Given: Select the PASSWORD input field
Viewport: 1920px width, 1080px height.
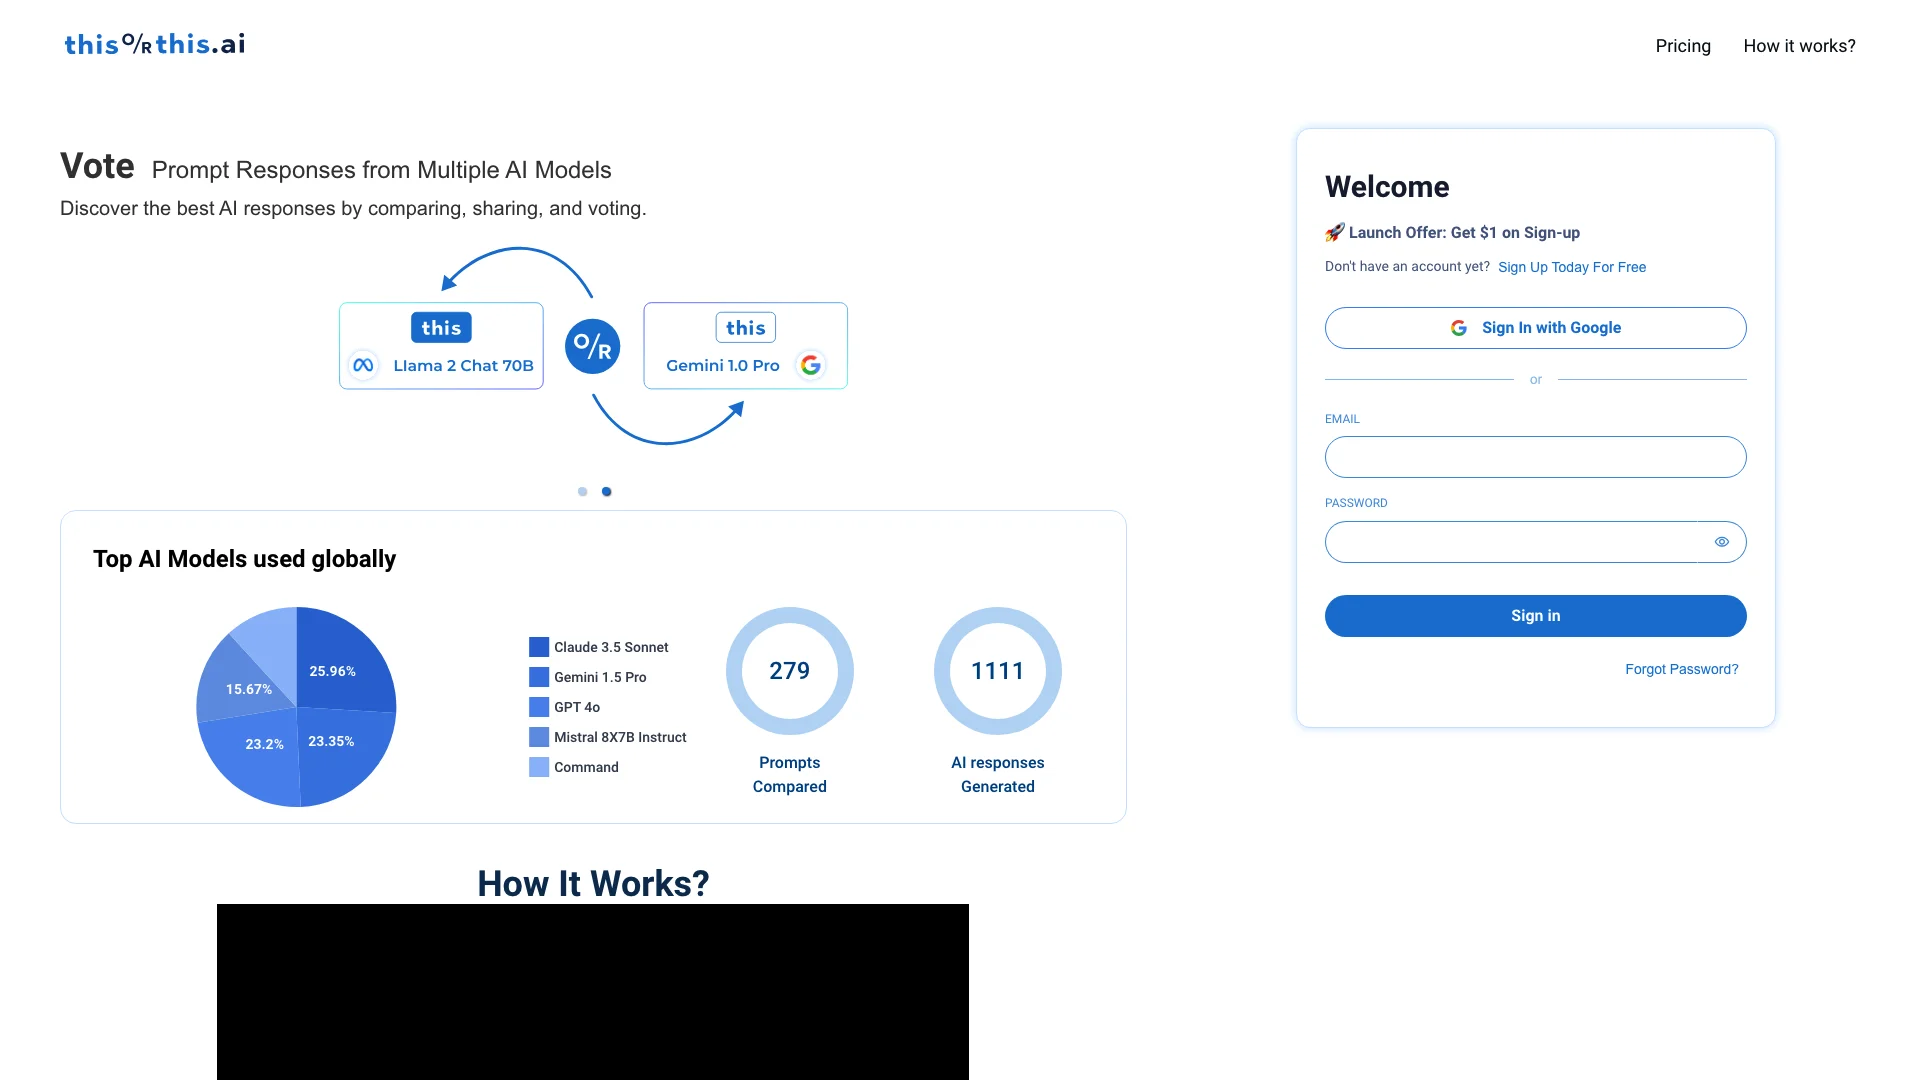Looking at the screenshot, I should tap(1535, 542).
